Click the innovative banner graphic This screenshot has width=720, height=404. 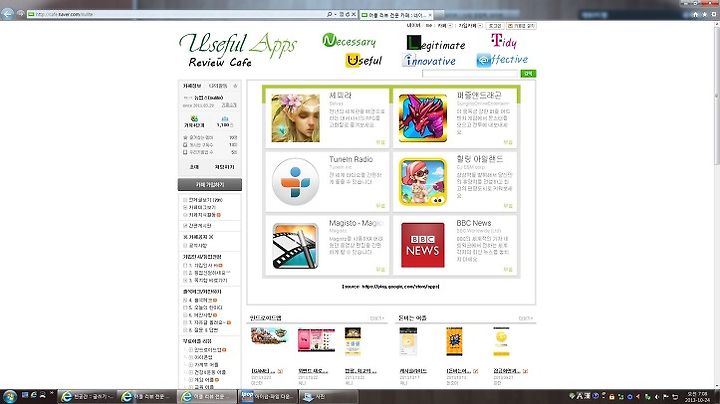429,61
